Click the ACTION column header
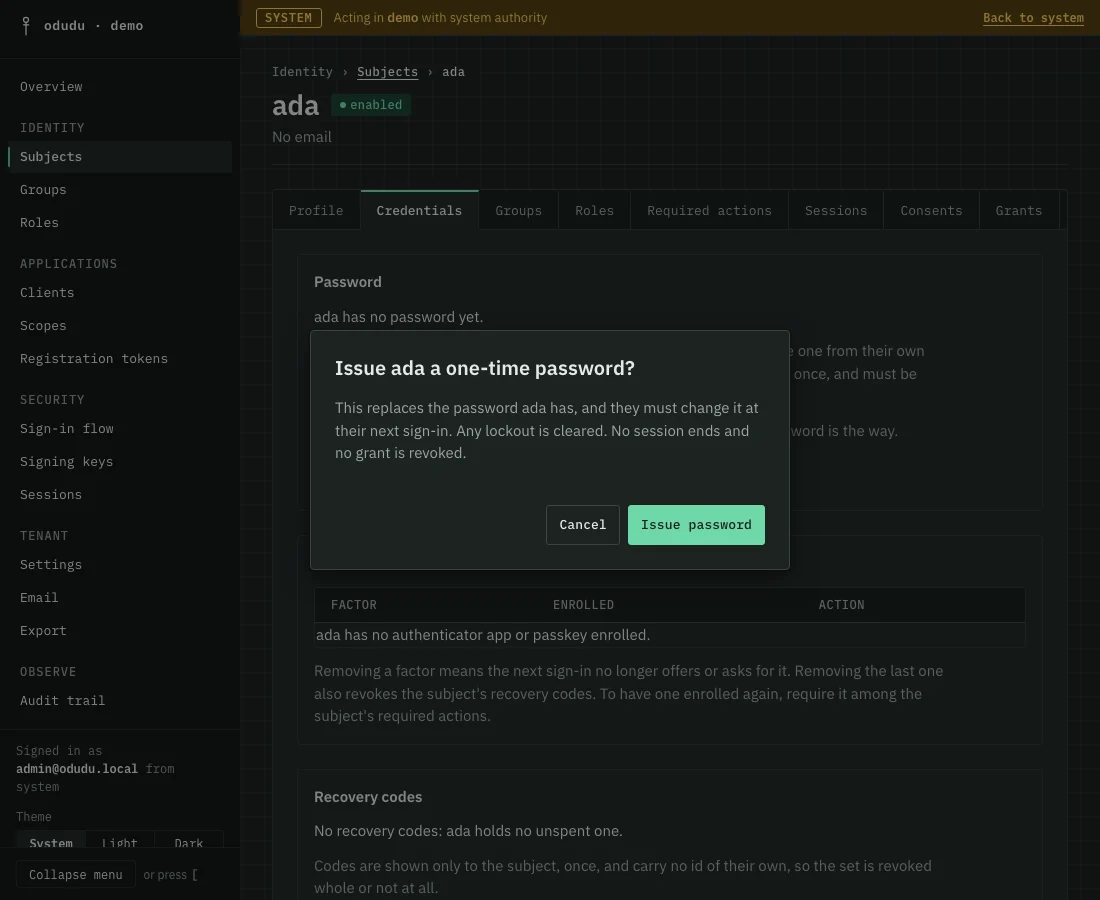Screen dimensions: 1100x900 pyautogui.click(x=841, y=605)
